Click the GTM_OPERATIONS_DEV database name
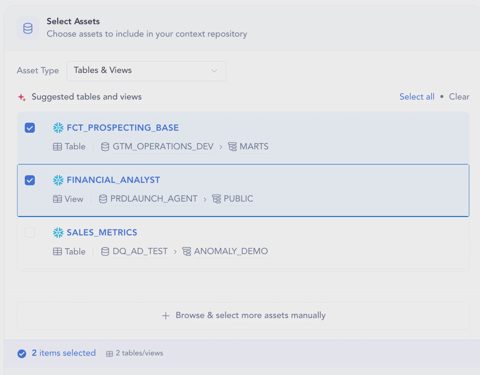The image size is (480, 375). 163,147
